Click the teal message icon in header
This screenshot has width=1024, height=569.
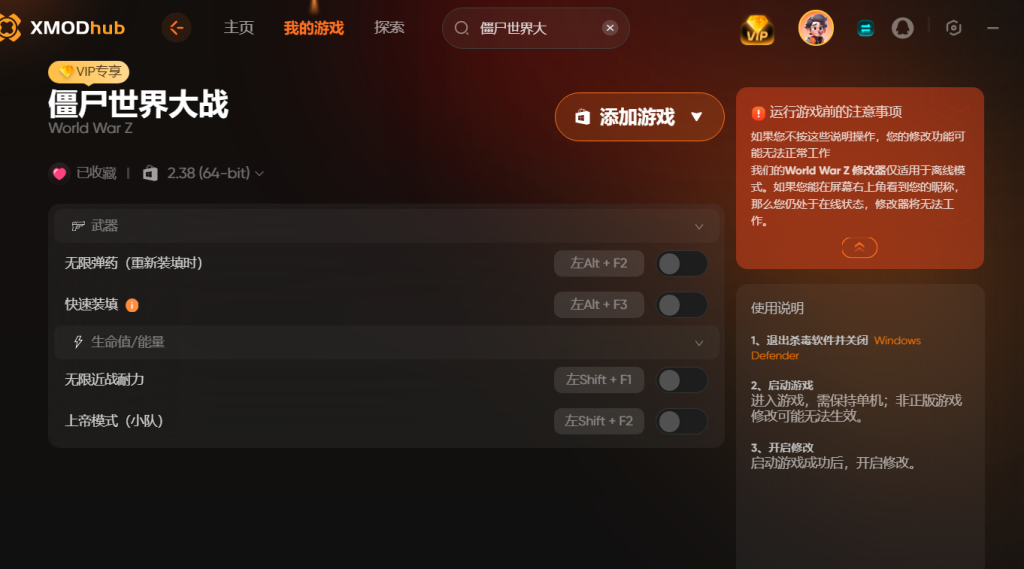click(x=865, y=28)
